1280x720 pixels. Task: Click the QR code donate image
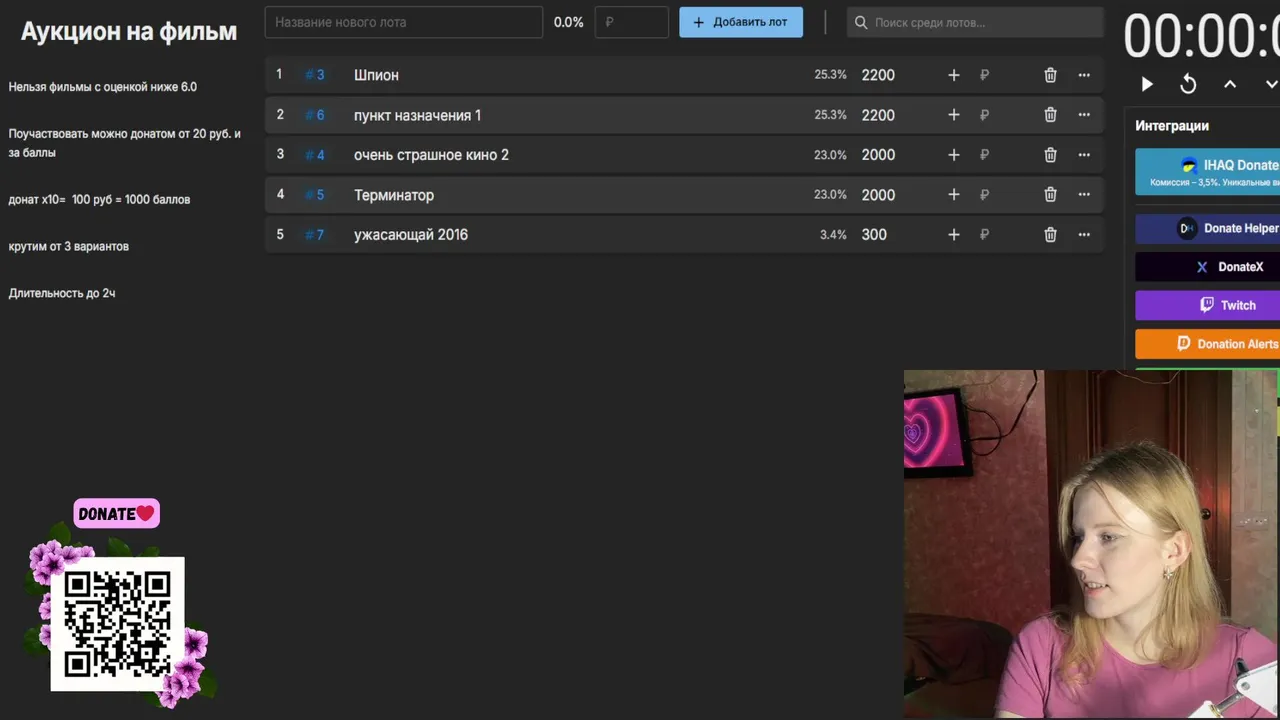click(118, 624)
